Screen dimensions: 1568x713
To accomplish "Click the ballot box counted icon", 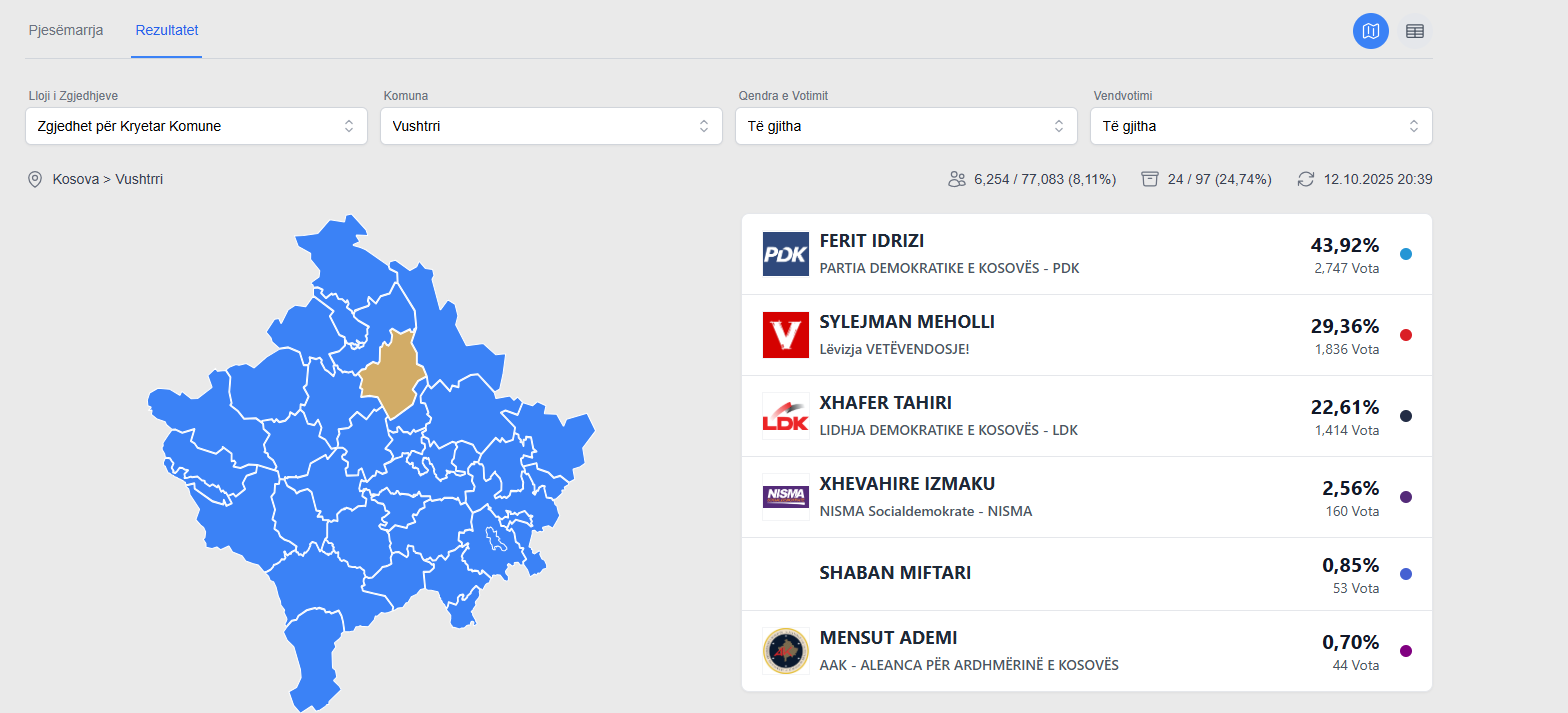I will click(x=1150, y=179).
